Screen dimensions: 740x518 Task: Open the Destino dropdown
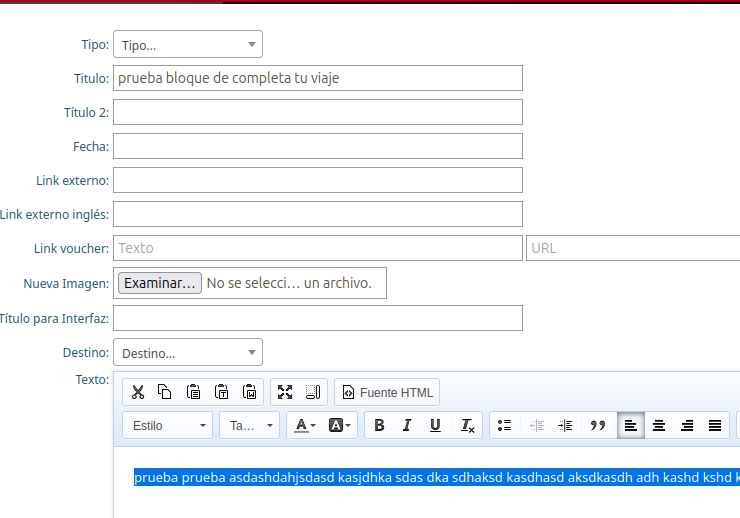tap(188, 352)
